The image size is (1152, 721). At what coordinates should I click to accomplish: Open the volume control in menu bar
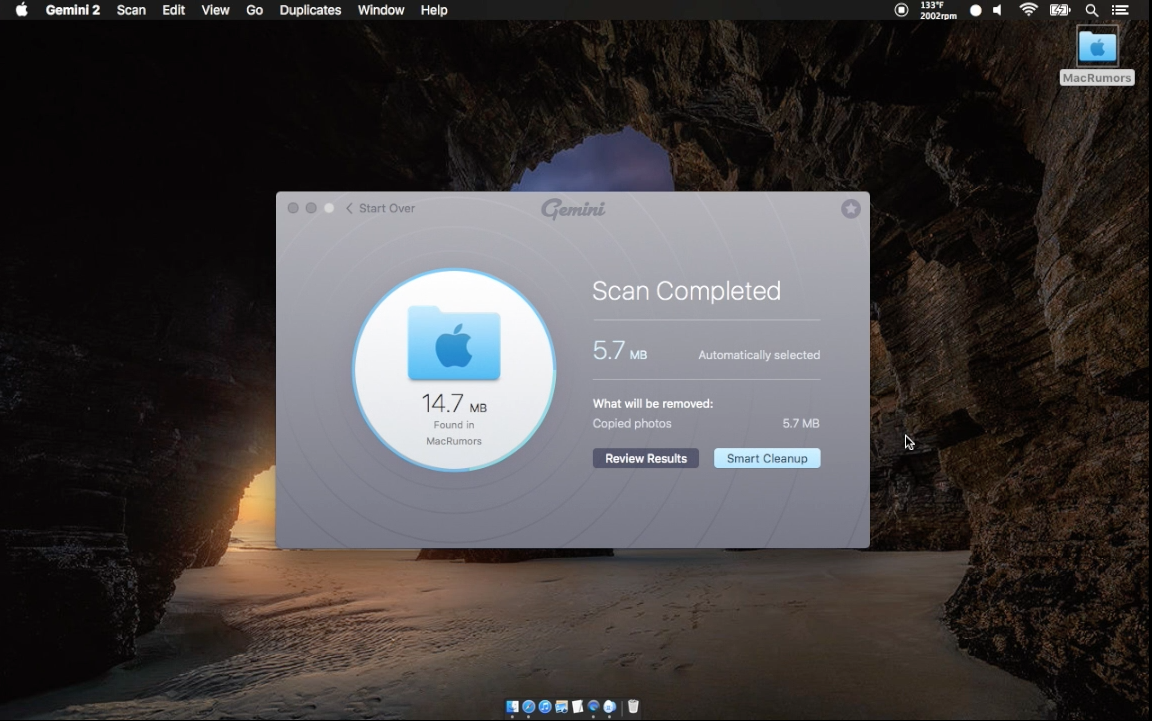(x=997, y=10)
